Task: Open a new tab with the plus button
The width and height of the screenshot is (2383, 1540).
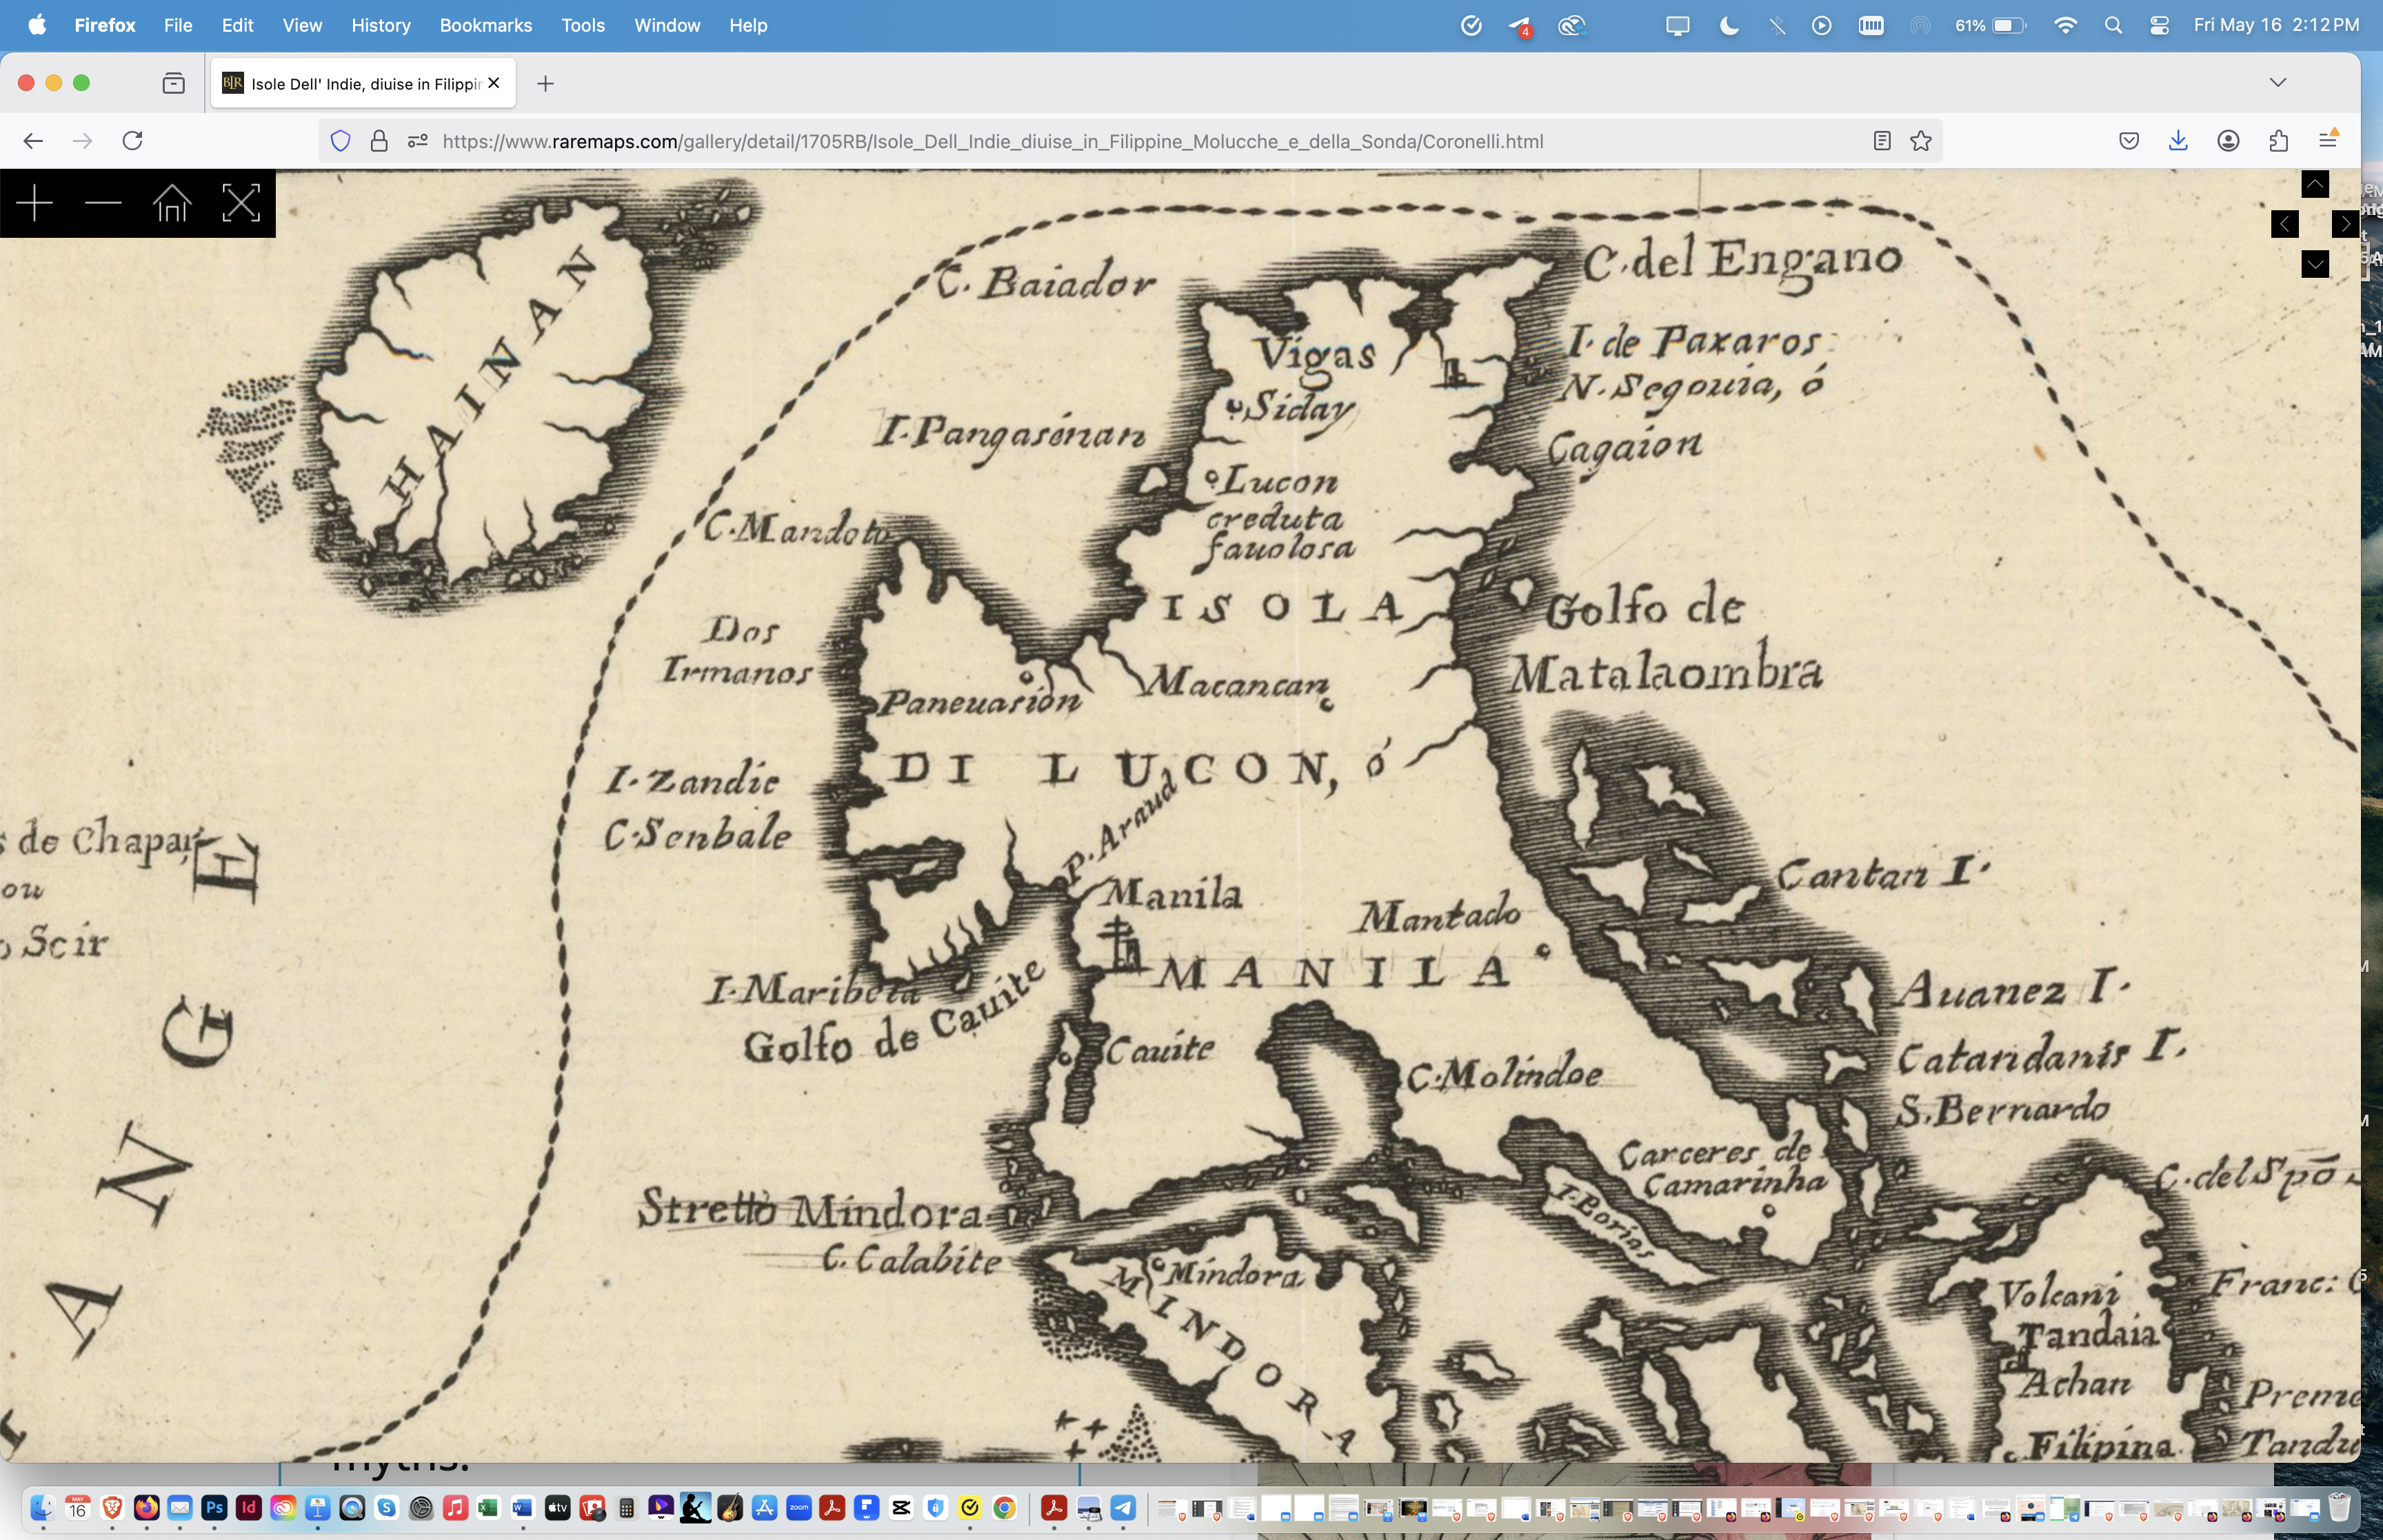Action: (x=545, y=83)
